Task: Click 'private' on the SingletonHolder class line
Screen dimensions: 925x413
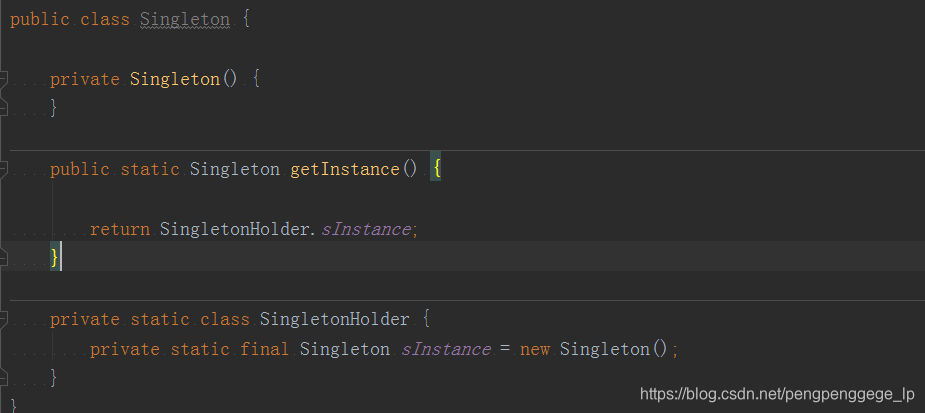Action: click(x=85, y=319)
